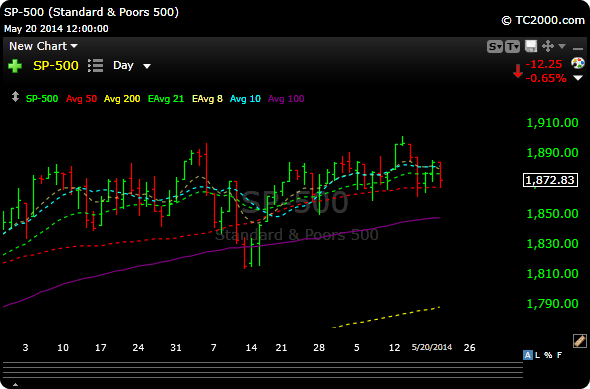Click the 5/20/2014 date axis label
This screenshot has height=389, width=590.
(x=432, y=347)
